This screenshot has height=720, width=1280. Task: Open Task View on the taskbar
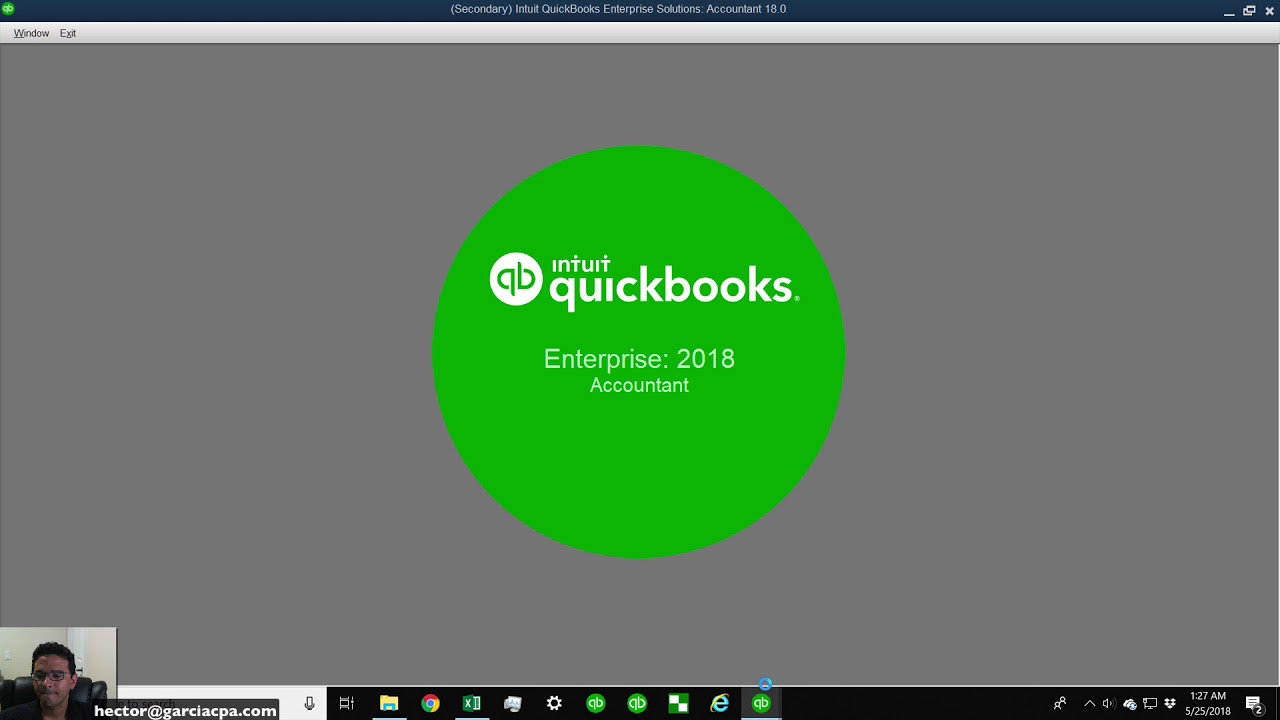point(346,704)
